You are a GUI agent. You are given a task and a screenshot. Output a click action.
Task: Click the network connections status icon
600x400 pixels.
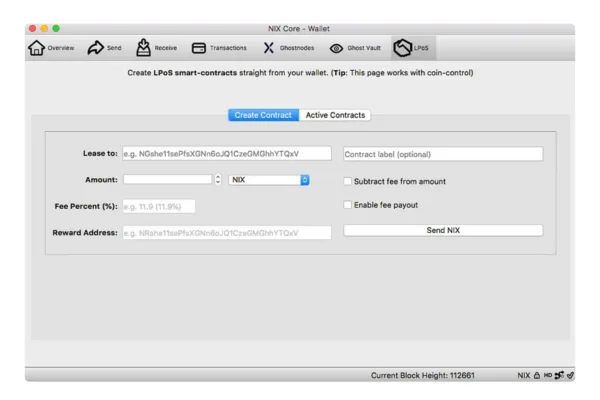point(559,375)
